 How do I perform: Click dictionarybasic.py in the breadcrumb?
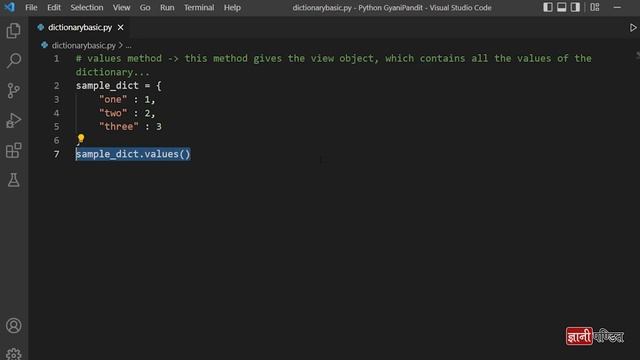(84, 45)
